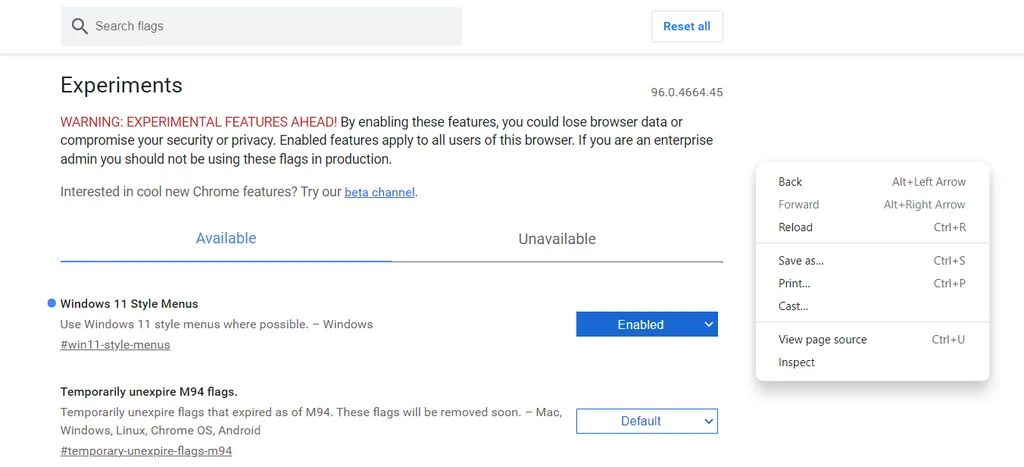Click the red WARNING: EXPERIMENTAL FEATURES AHEAD! text

tap(199, 122)
